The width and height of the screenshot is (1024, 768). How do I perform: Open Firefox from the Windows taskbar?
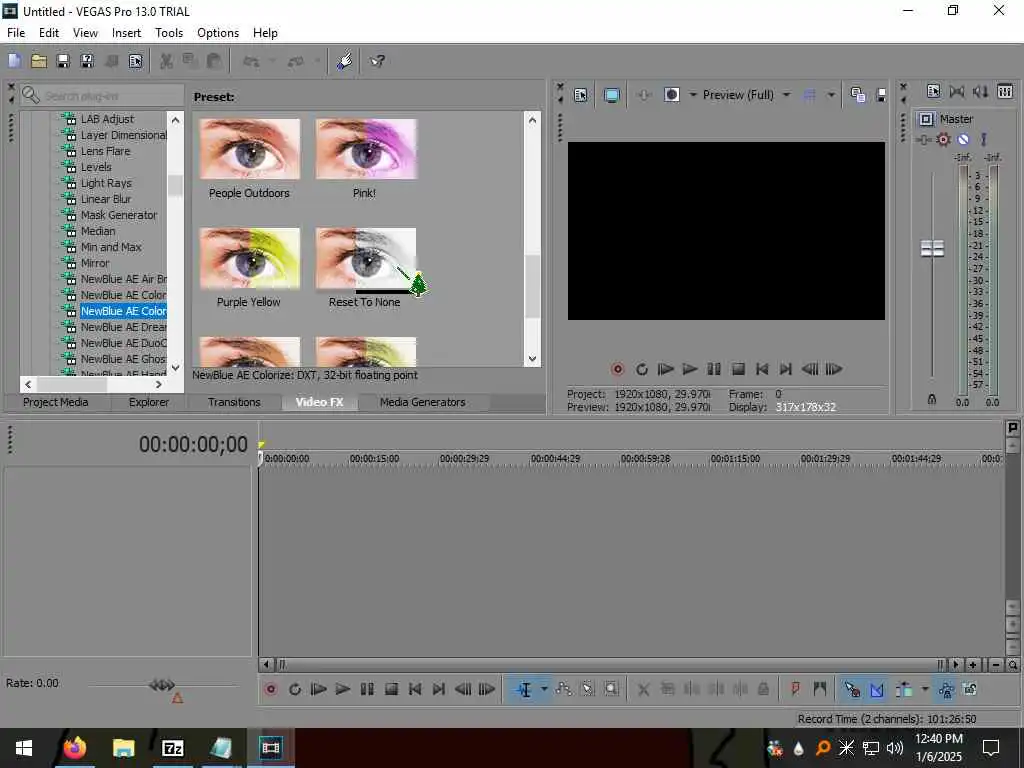74,748
